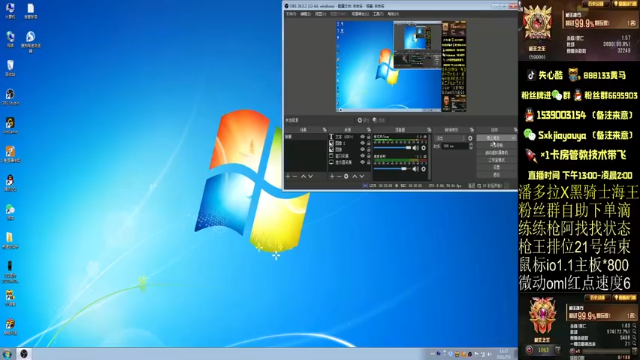Move the source up in Sources dock

coord(355,176)
